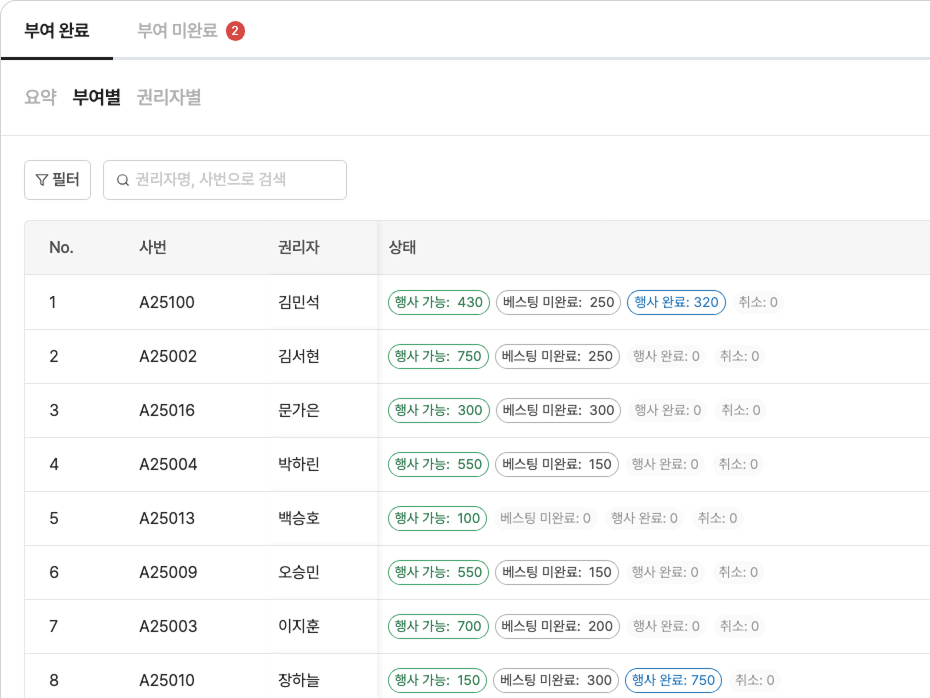
Task: Select the 부여 완료 tab
Action: [x=57, y=31]
